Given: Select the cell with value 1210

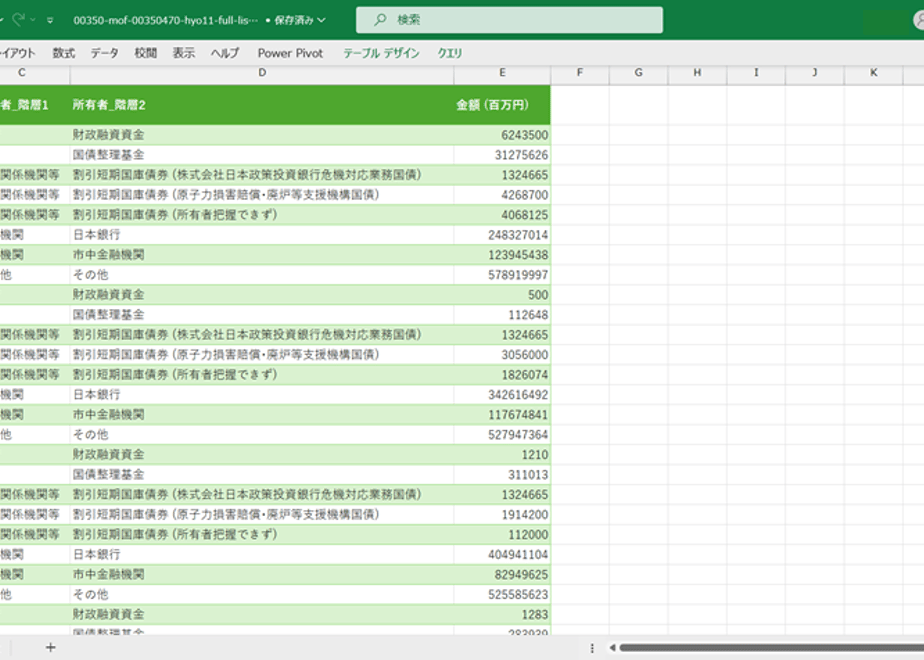Looking at the screenshot, I should coord(502,455).
